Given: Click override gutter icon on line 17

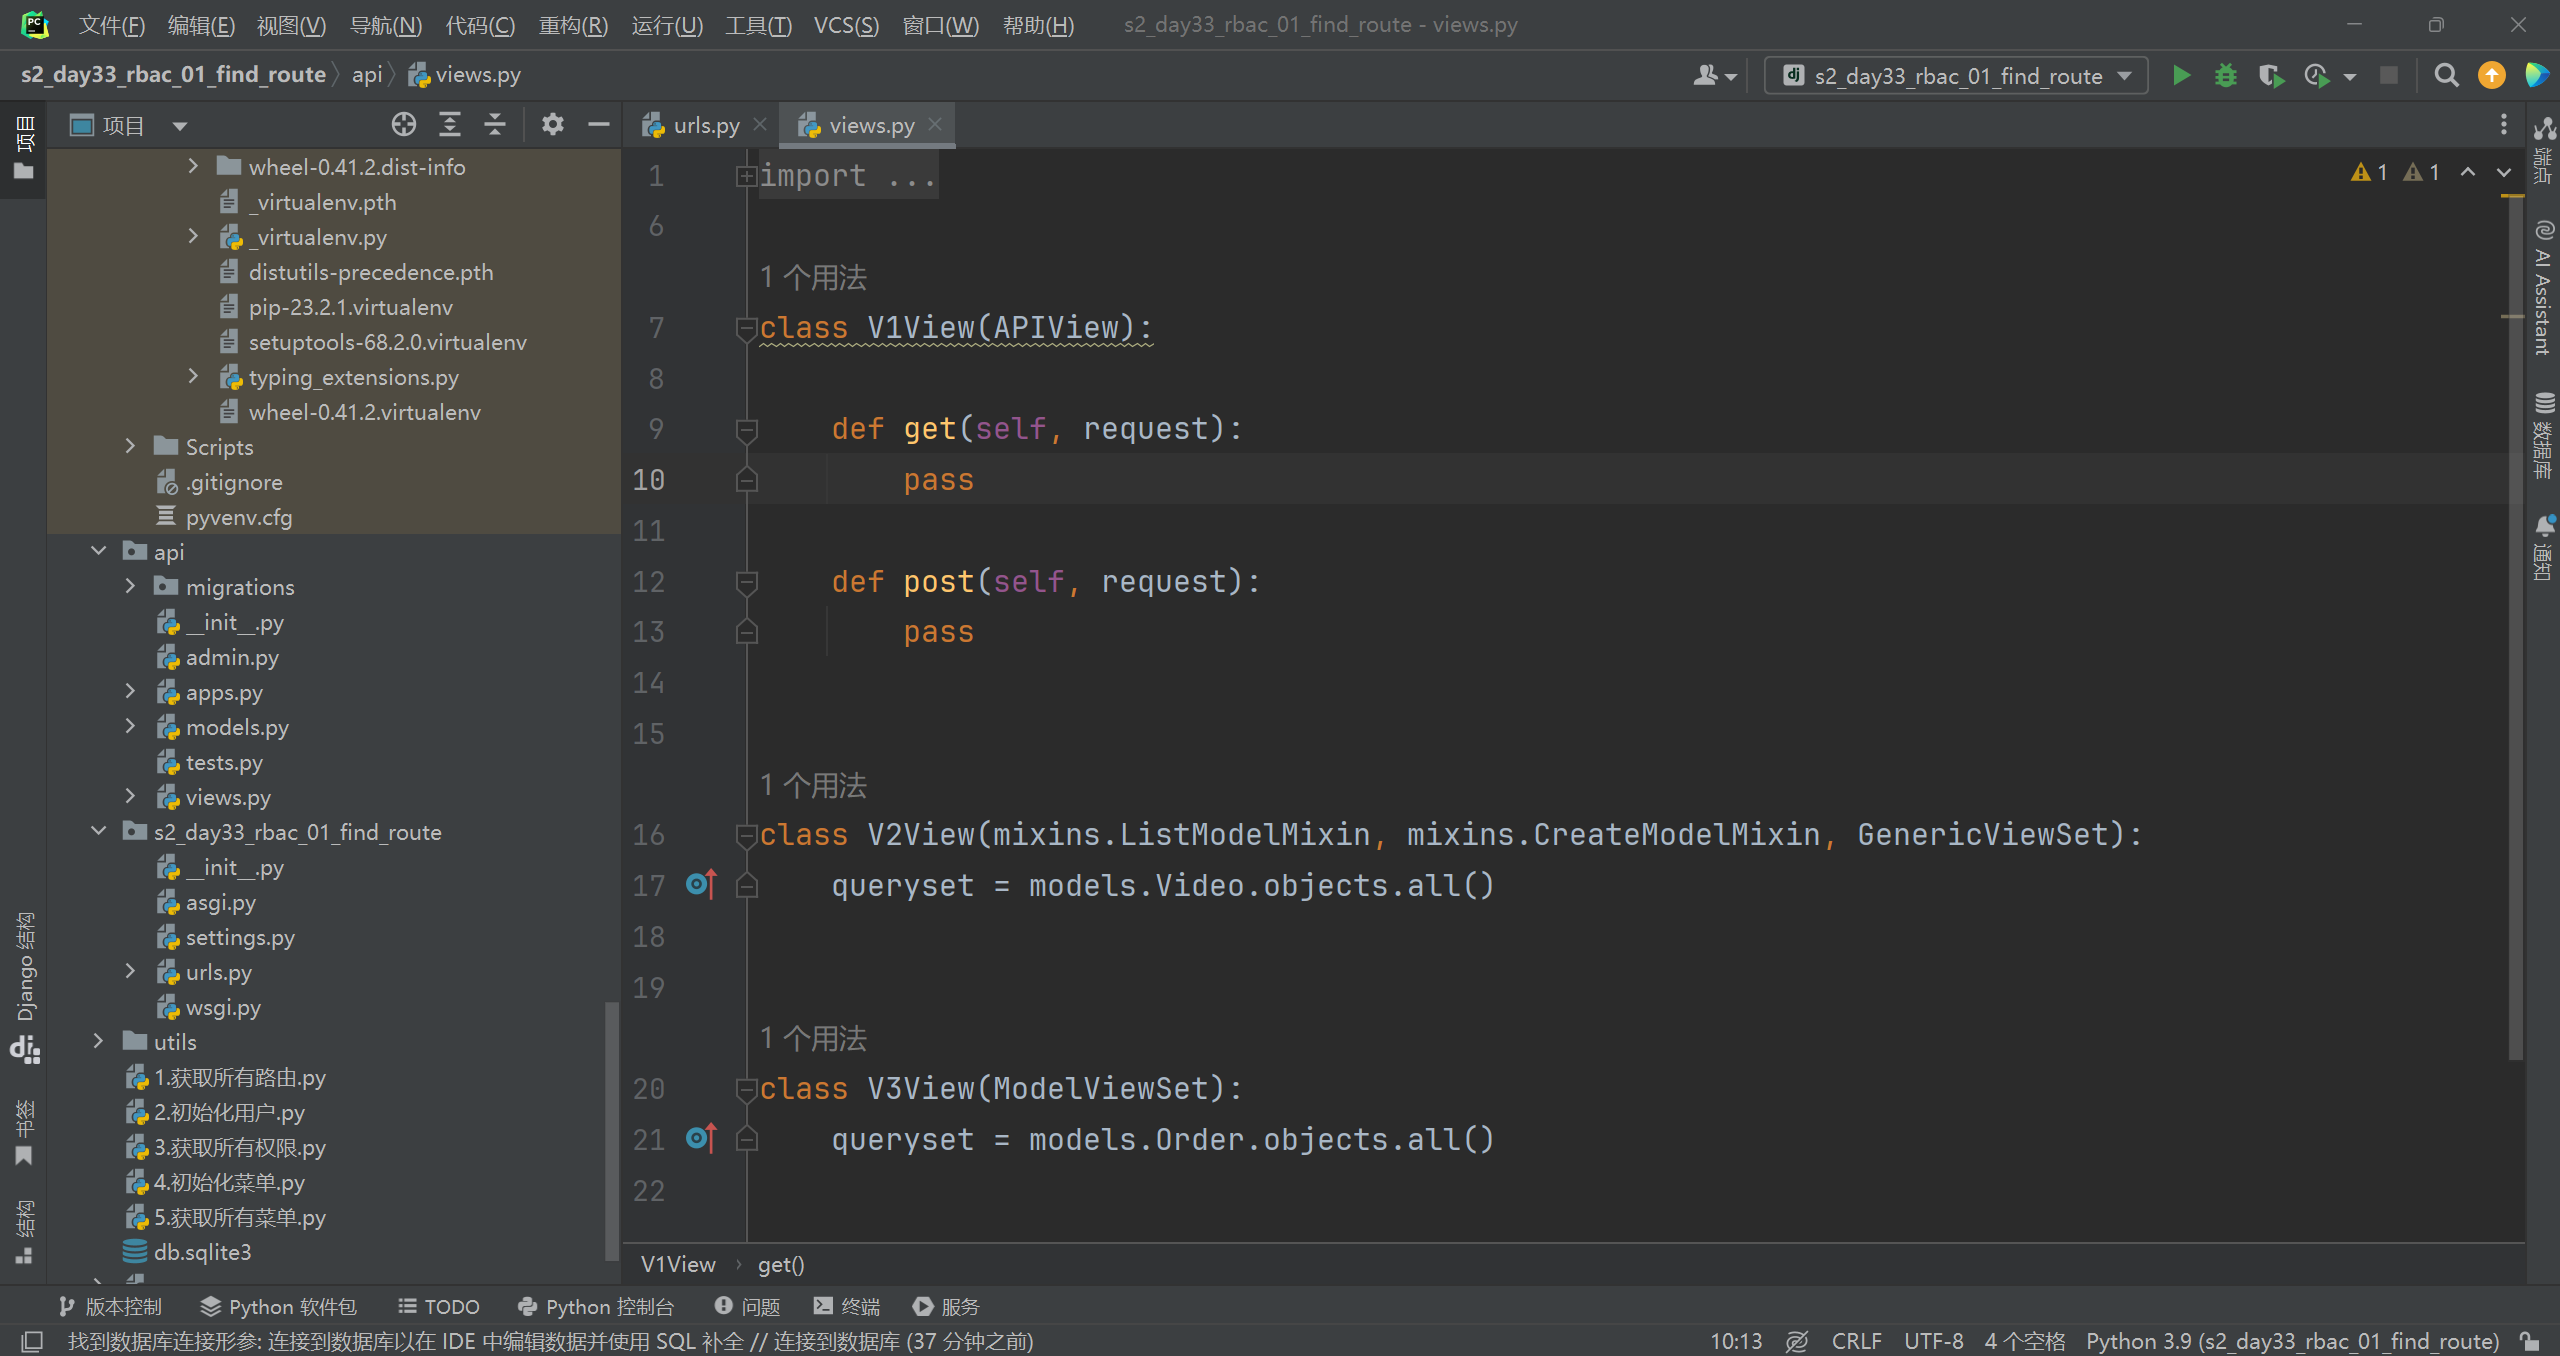Looking at the screenshot, I should (702, 885).
